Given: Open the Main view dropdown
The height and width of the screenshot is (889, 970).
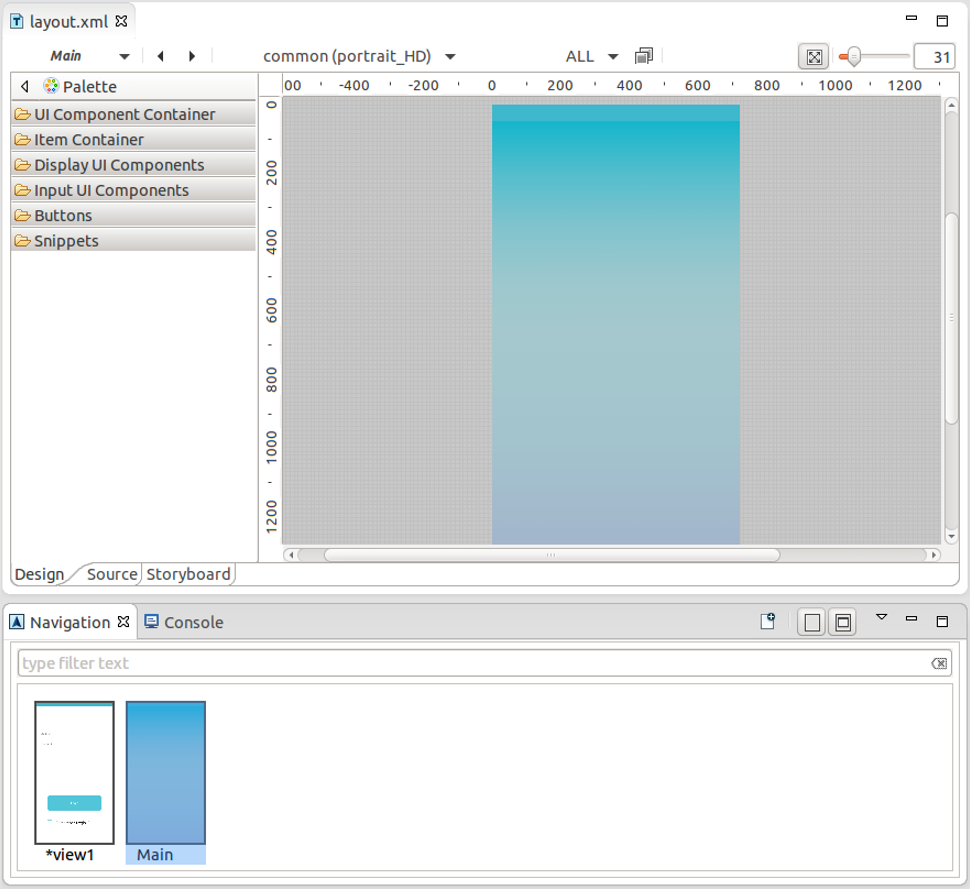Looking at the screenshot, I should click(124, 57).
